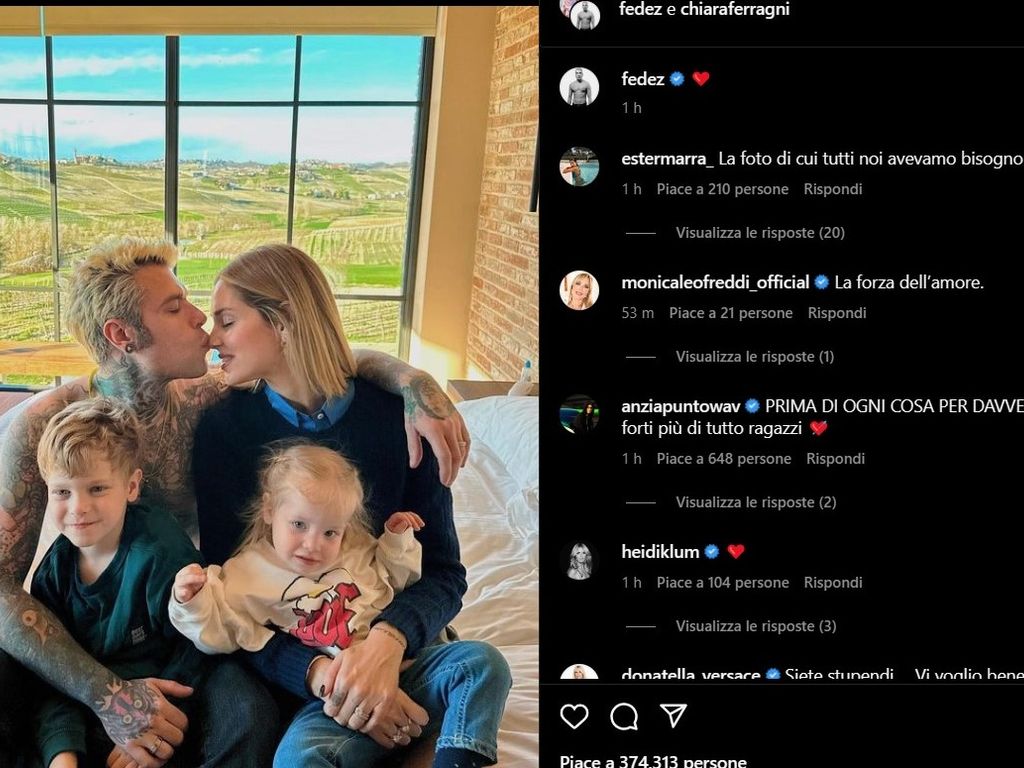
Task: Open anziapuntowav profile avatar
Action: pos(579,414)
